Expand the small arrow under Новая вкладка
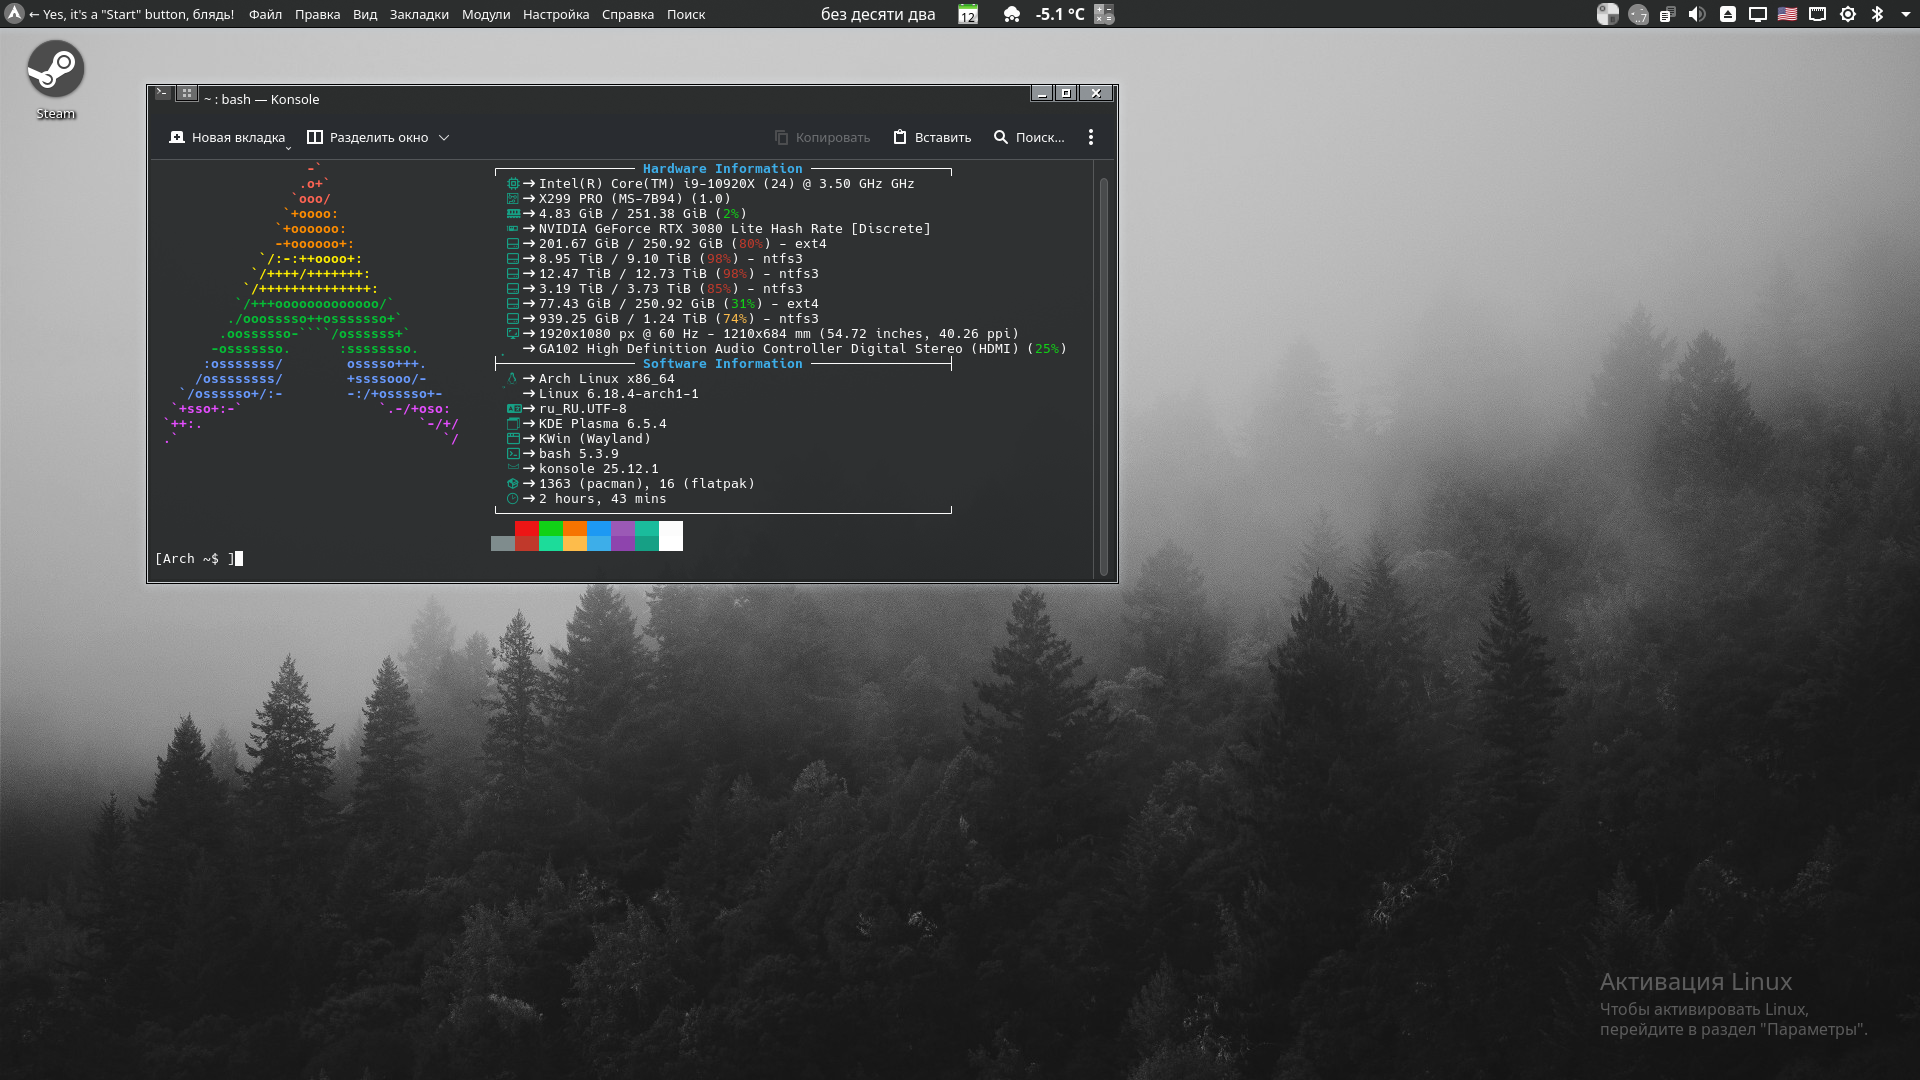1920x1080 pixels. click(x=288, y=149)
